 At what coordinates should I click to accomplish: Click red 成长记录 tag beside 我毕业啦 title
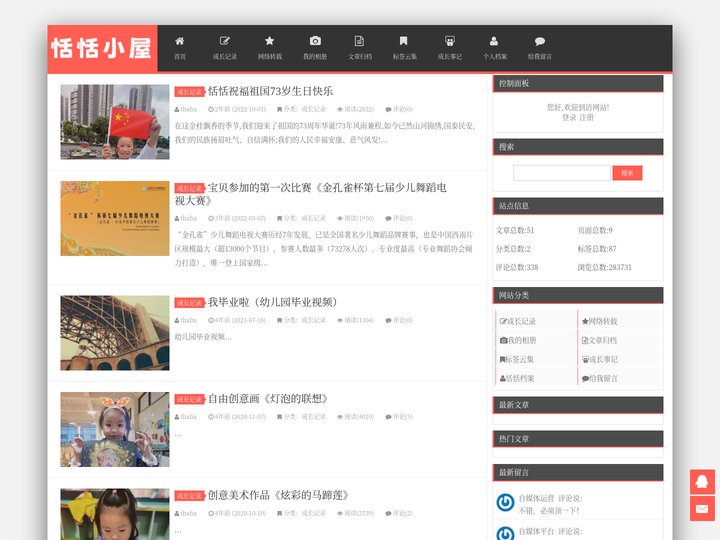tap(189, 303)
